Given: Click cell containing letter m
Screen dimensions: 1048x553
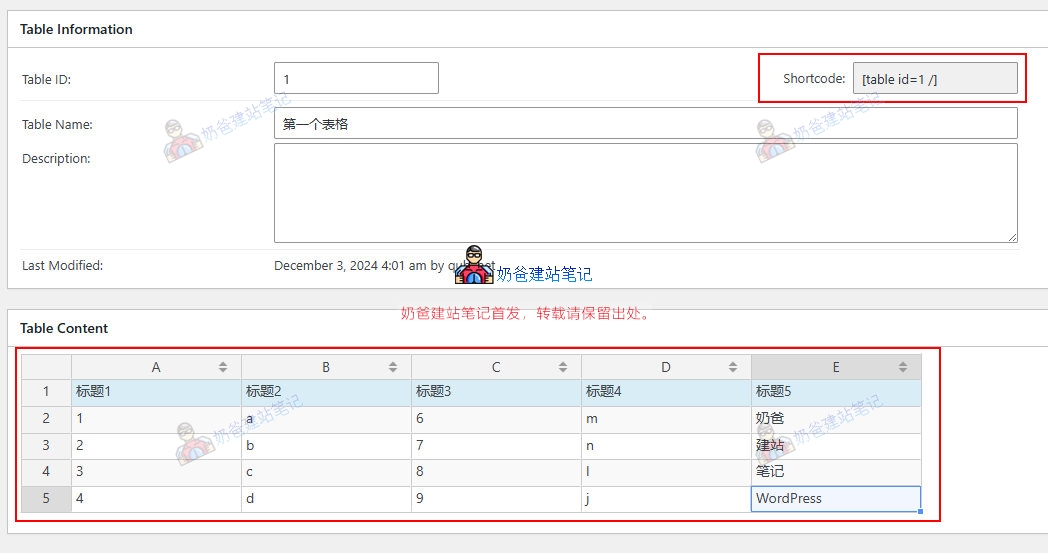Looking at the screenshot, I should [x=666, y=419].
